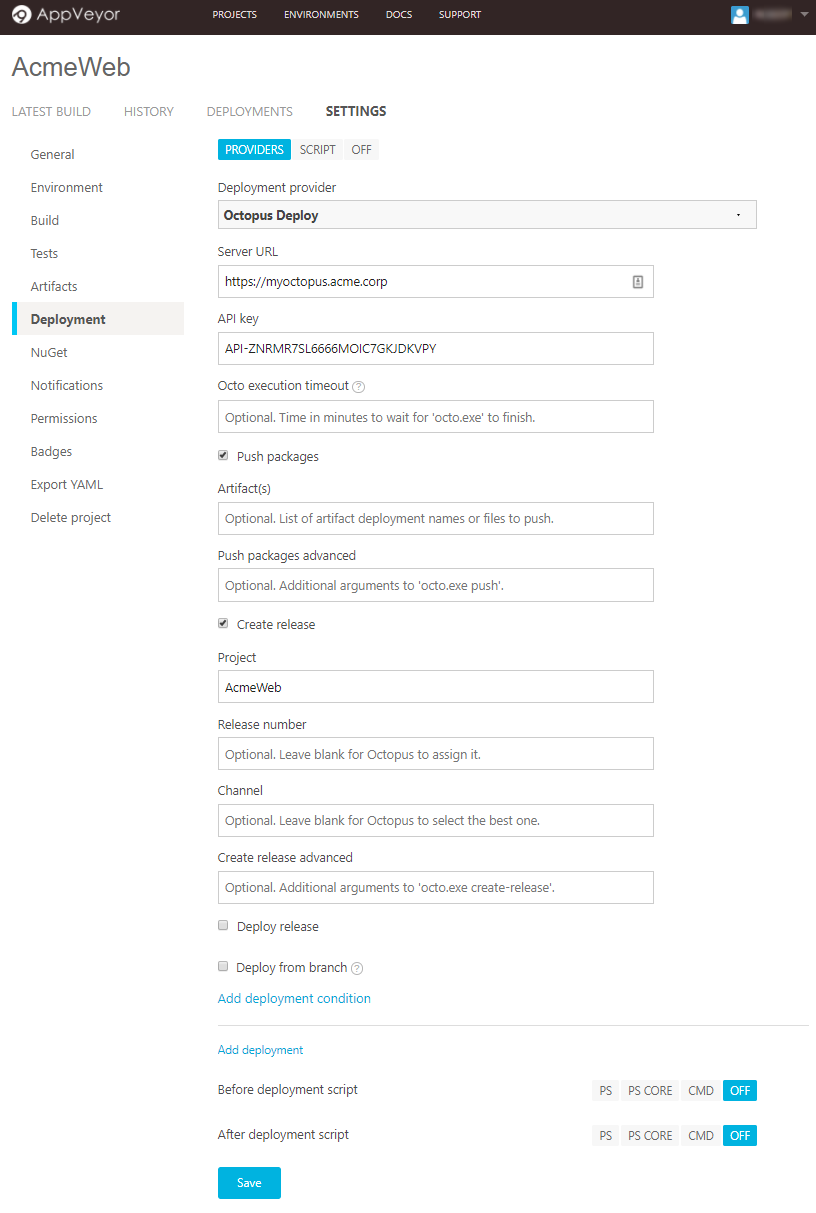Switch to the History tab
Screen dimensions: 816x1213
tap(149, 112)
